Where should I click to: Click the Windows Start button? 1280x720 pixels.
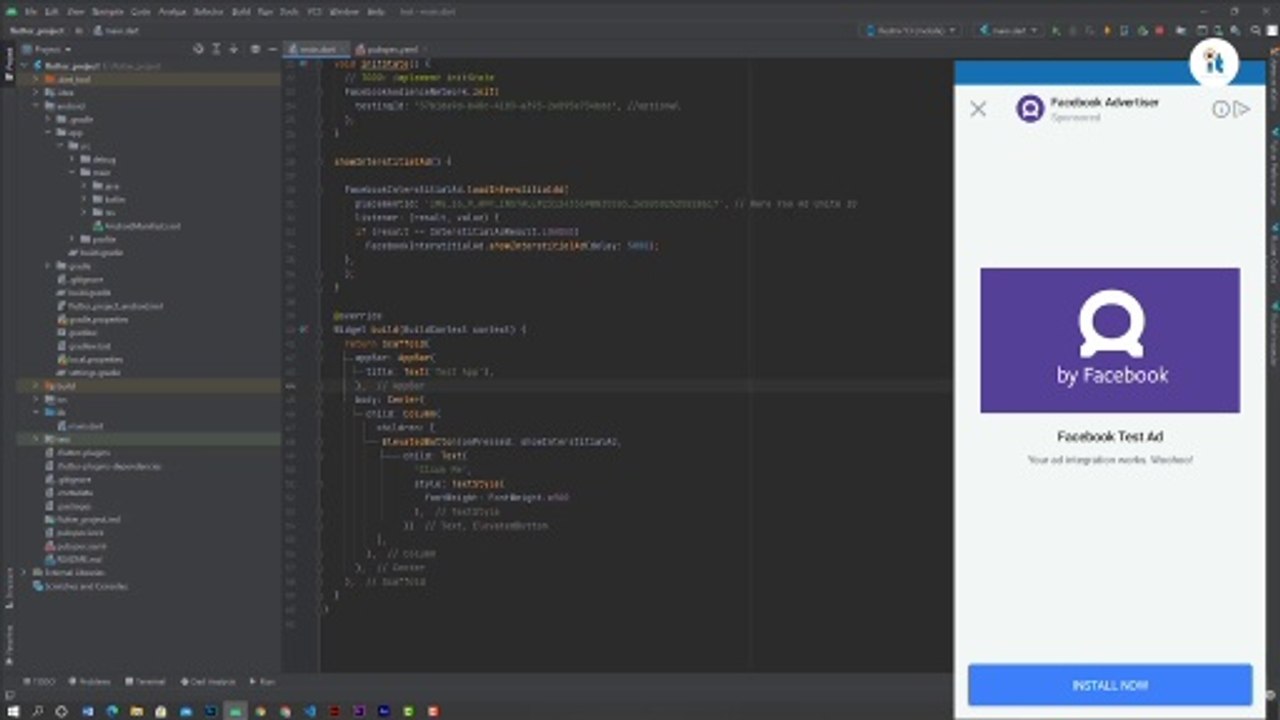(12, 710)
